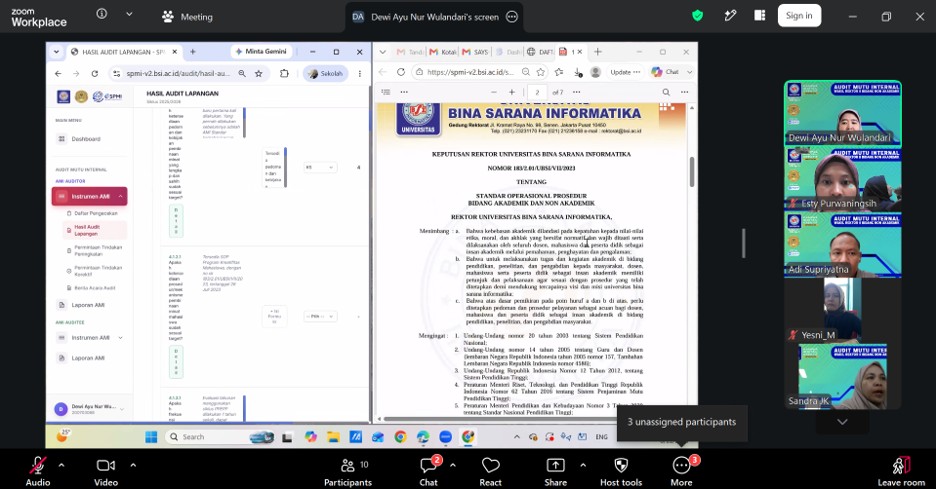Expand Instrumen AMI under AMI Auditee
Viewport: 936px width, 489px height.
coord(90,338)
